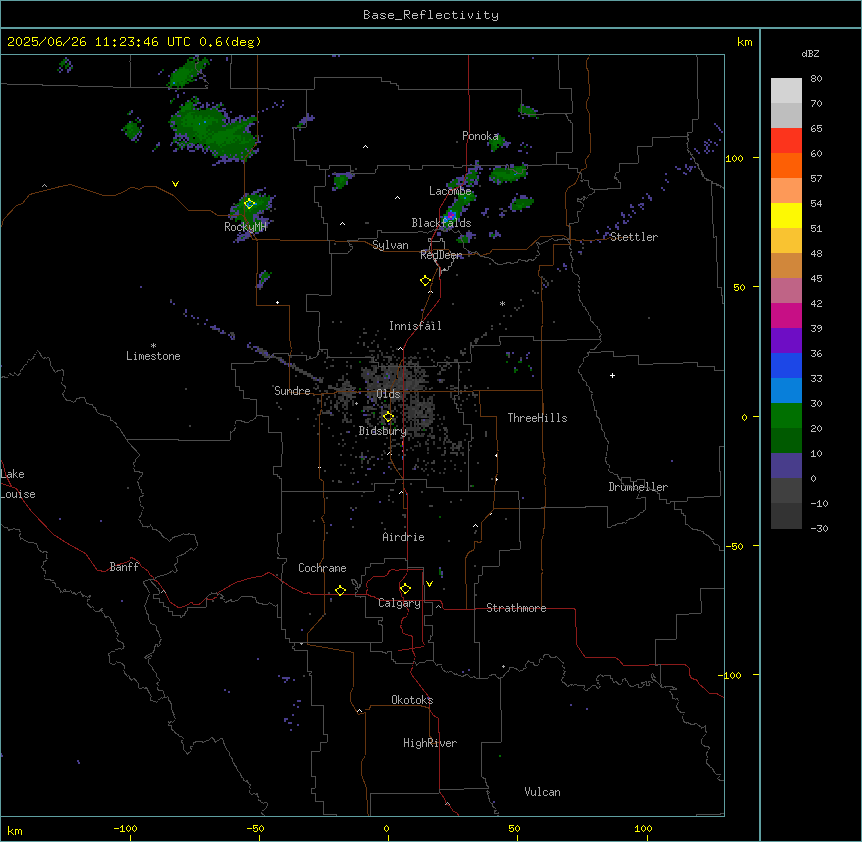
Task: Click the green 30 dBZ legend swatch
Action: pos(786,416)
